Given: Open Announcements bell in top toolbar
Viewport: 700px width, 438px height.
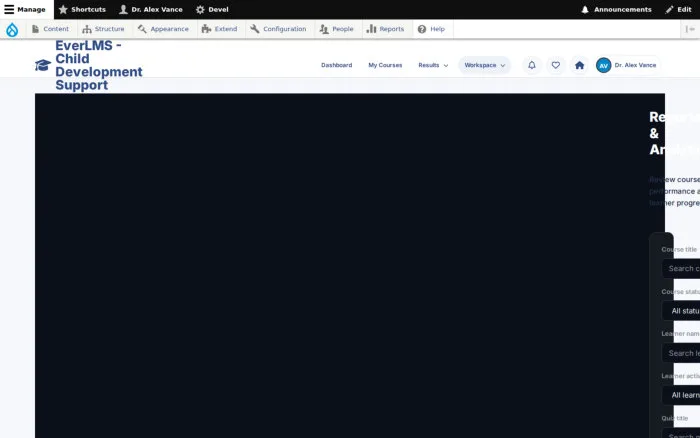Looking at the screenshot, I should (616, 9).
